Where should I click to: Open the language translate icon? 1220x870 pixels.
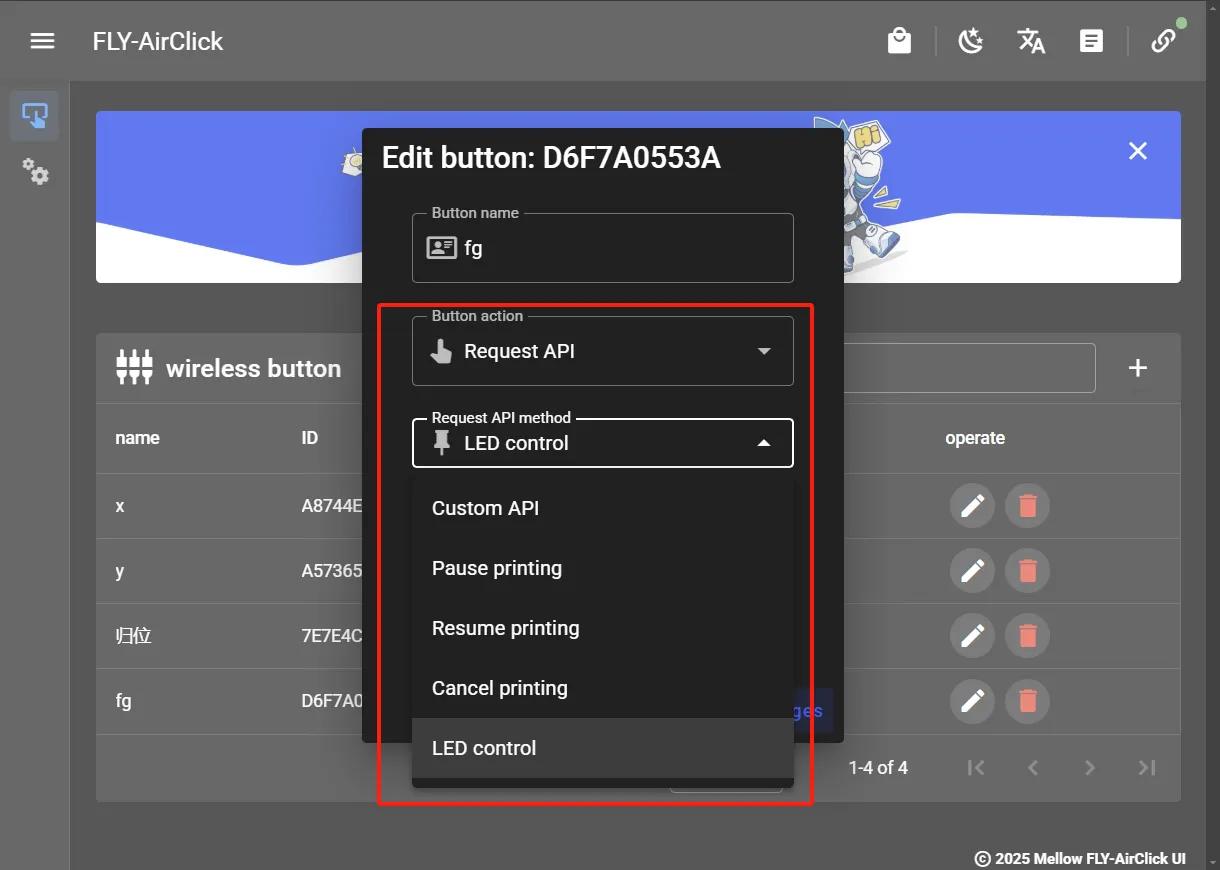1031,41
